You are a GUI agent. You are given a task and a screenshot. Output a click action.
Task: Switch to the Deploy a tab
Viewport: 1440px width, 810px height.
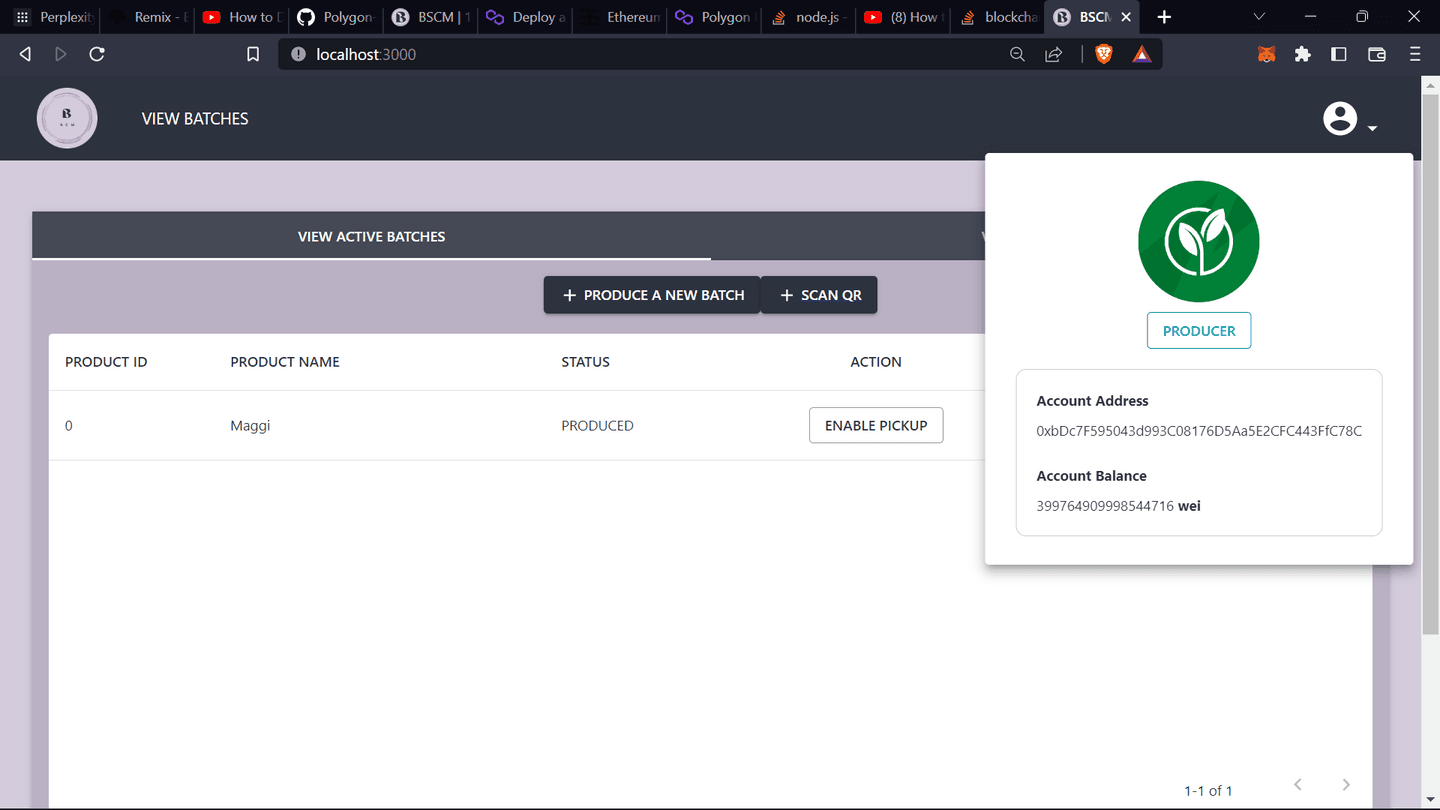(x=525, y=17)
